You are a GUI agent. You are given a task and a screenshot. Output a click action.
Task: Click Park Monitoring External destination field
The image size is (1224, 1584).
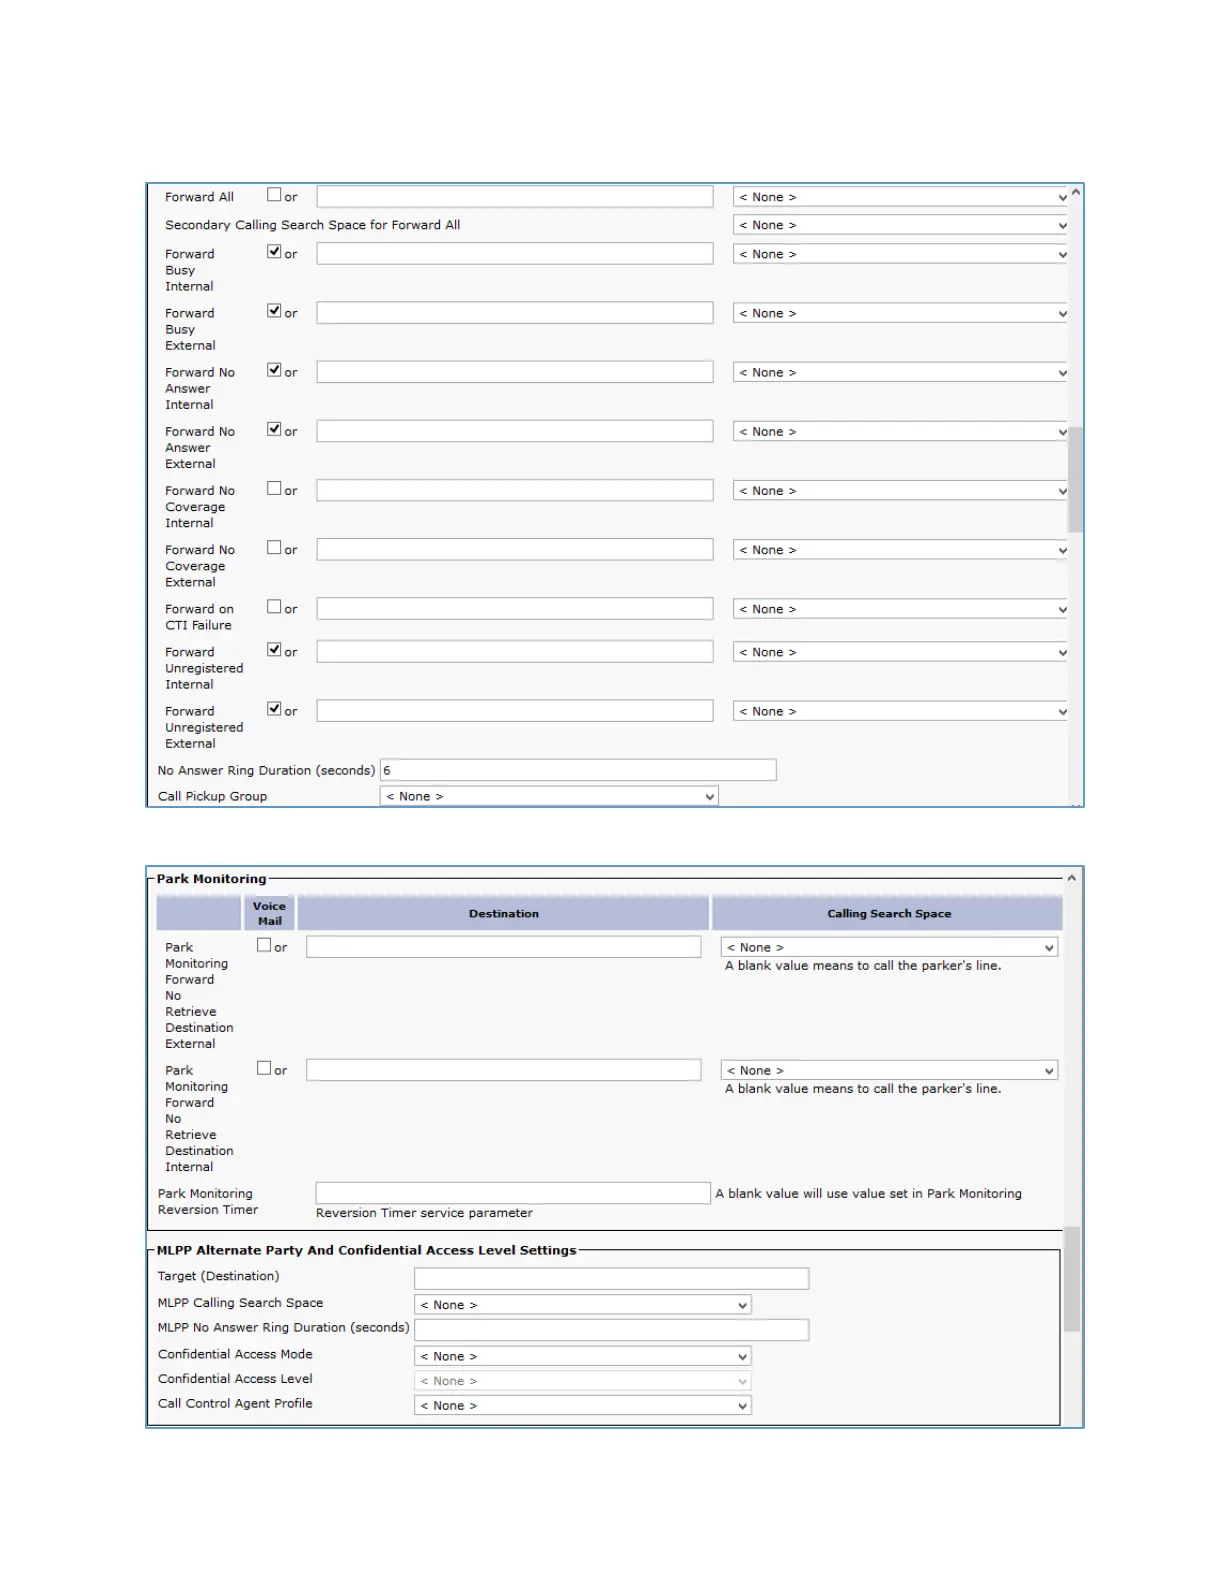coord(504,947)
